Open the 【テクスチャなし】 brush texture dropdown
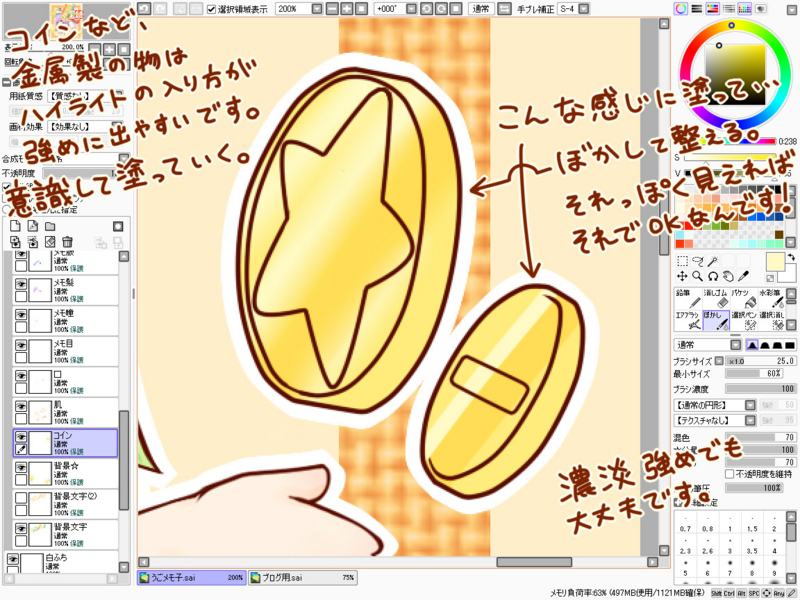This screenshot has height=600, width=800. (751, 420)
